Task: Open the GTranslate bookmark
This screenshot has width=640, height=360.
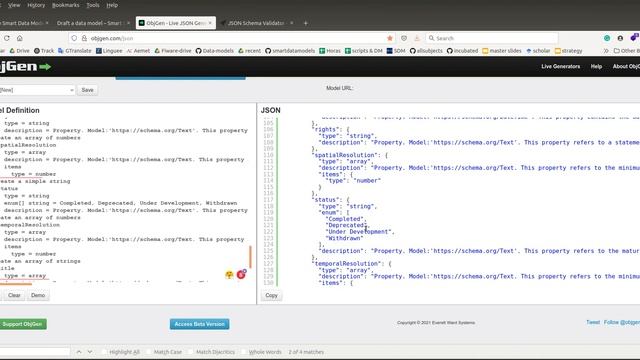Action: (x=75, y=51)
